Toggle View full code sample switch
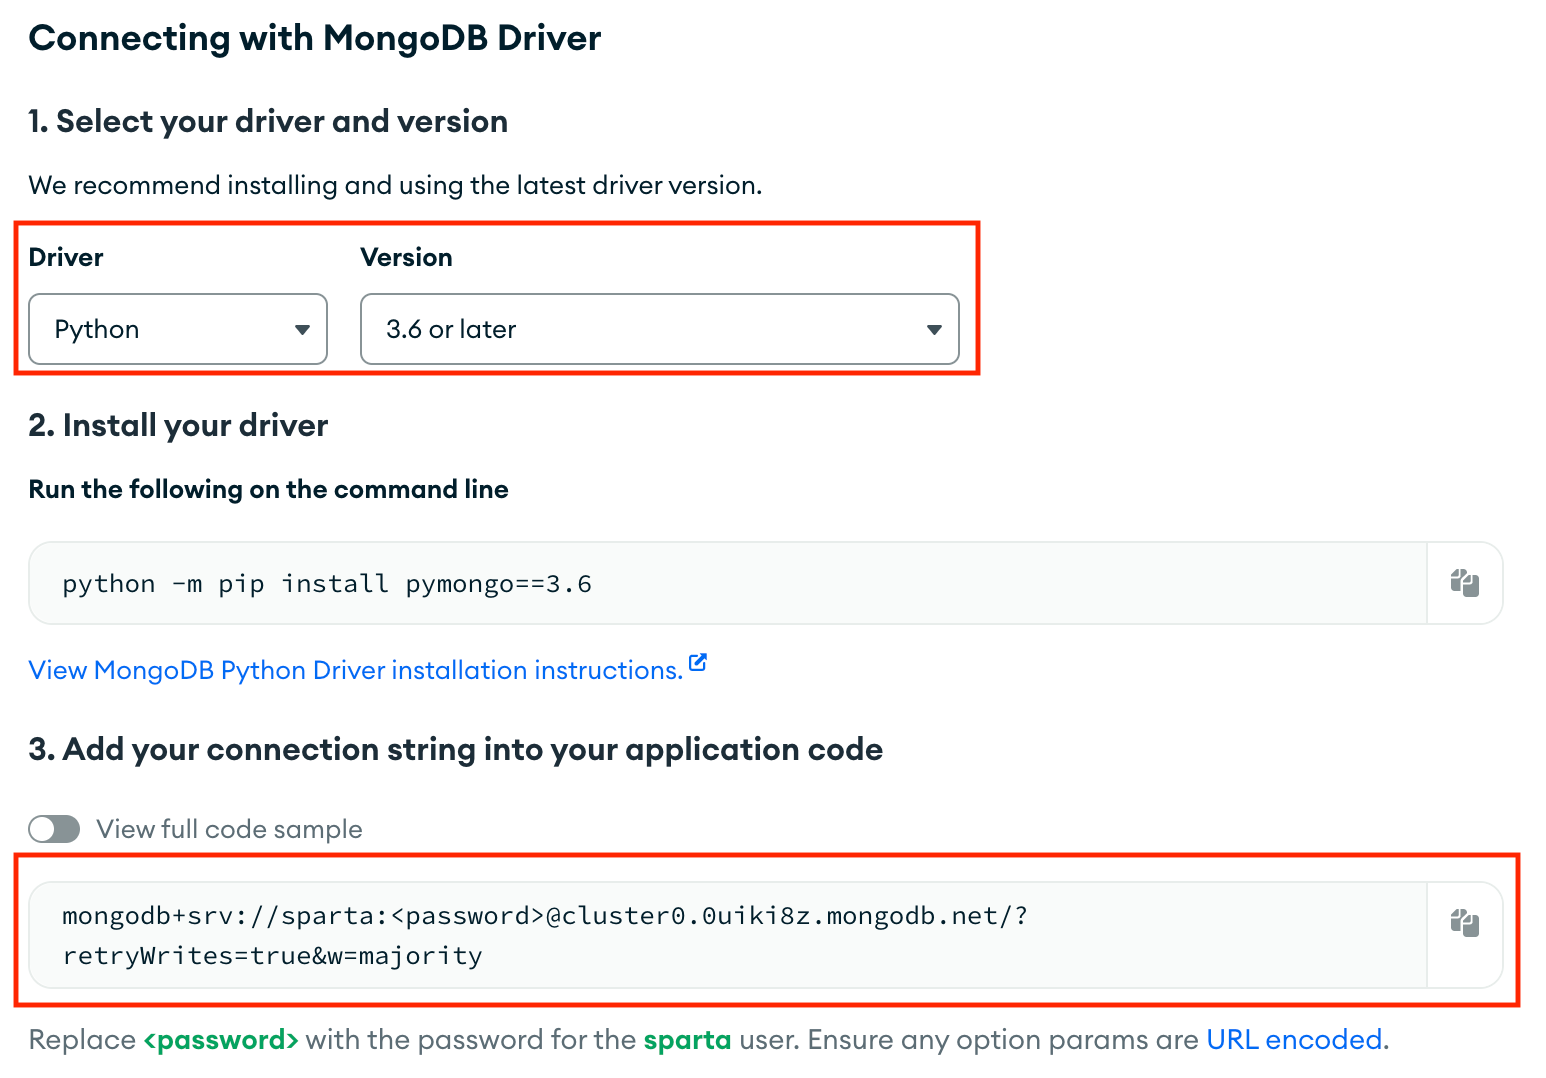 (x=54, y=829)
